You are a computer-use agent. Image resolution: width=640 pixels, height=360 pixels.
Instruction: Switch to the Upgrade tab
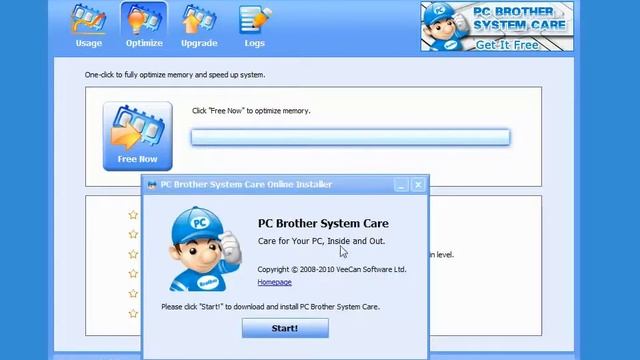point(199,26)
